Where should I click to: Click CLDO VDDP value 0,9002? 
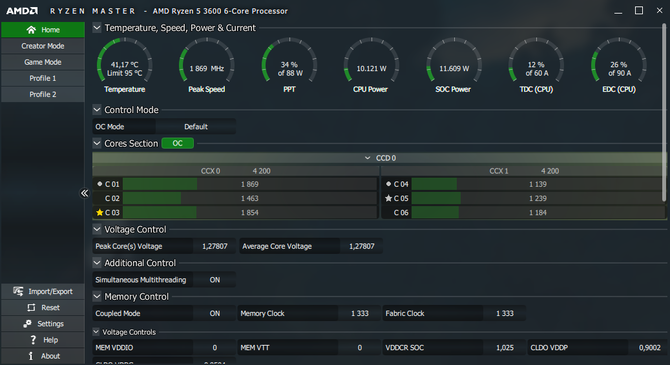click(649, 347)
